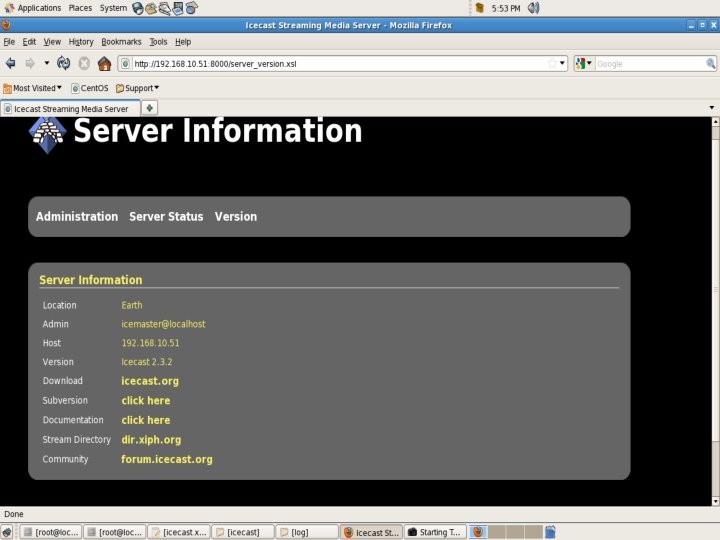Go back with the Back arrow button
This screenshot has width=720, height=540.
[x=11, y=63]
